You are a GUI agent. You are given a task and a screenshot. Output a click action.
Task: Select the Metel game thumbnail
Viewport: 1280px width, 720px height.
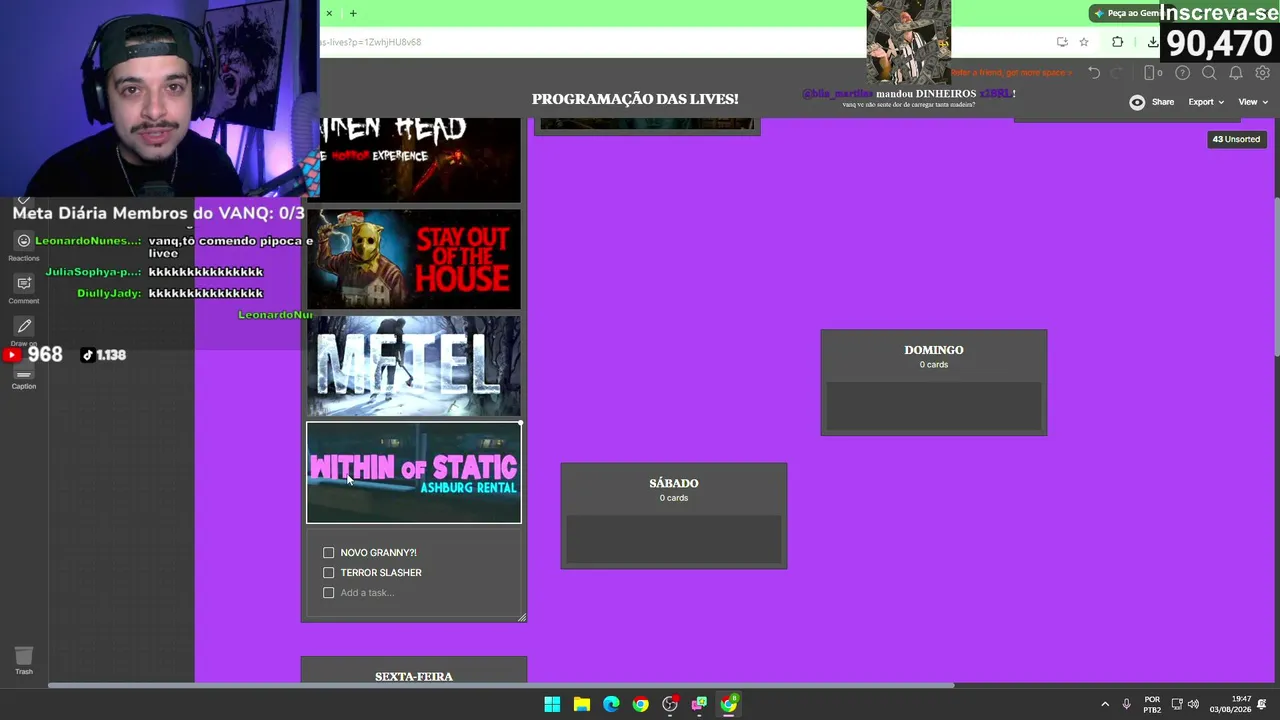(414, 366)
